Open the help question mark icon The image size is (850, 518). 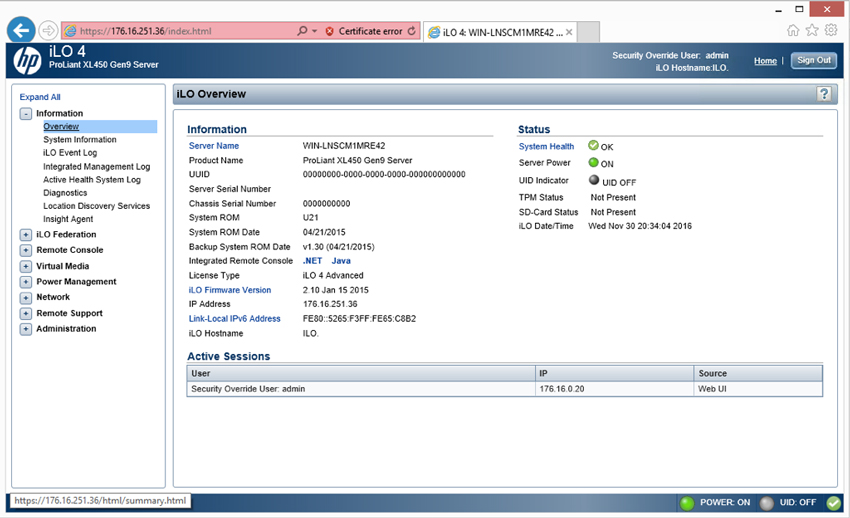[823, 94]
